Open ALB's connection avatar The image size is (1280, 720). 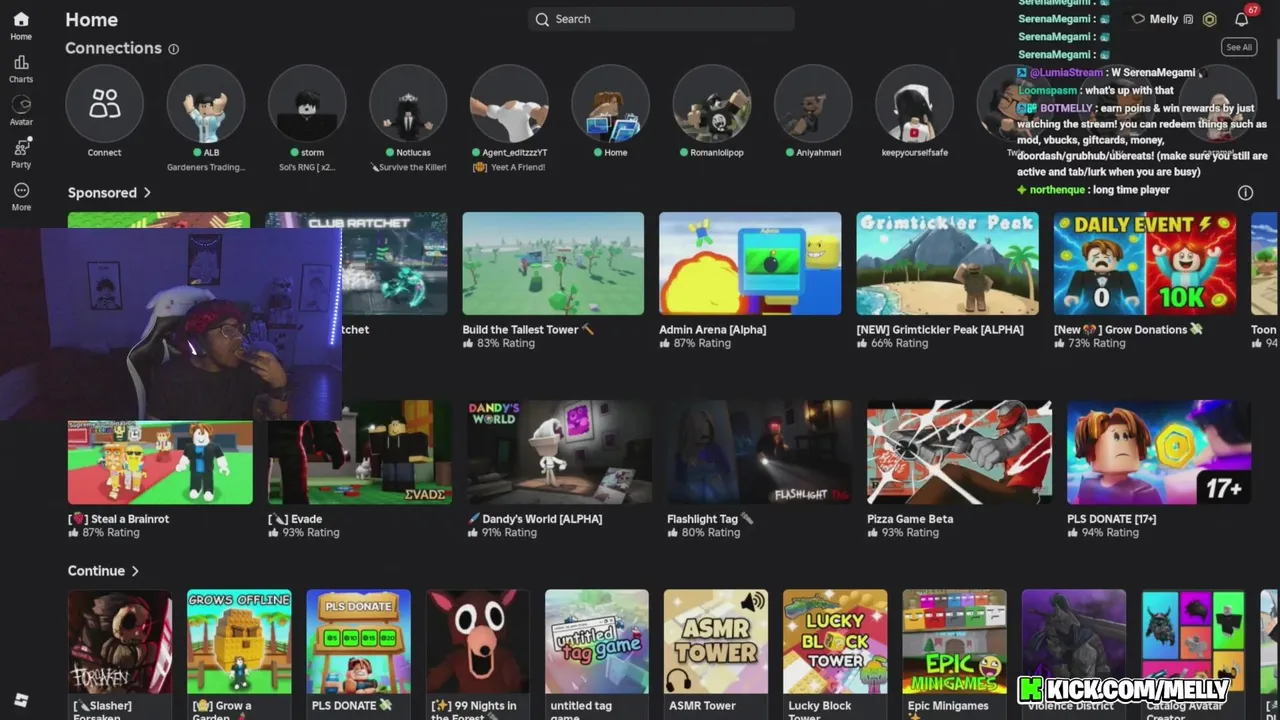[x=206, y=104]
